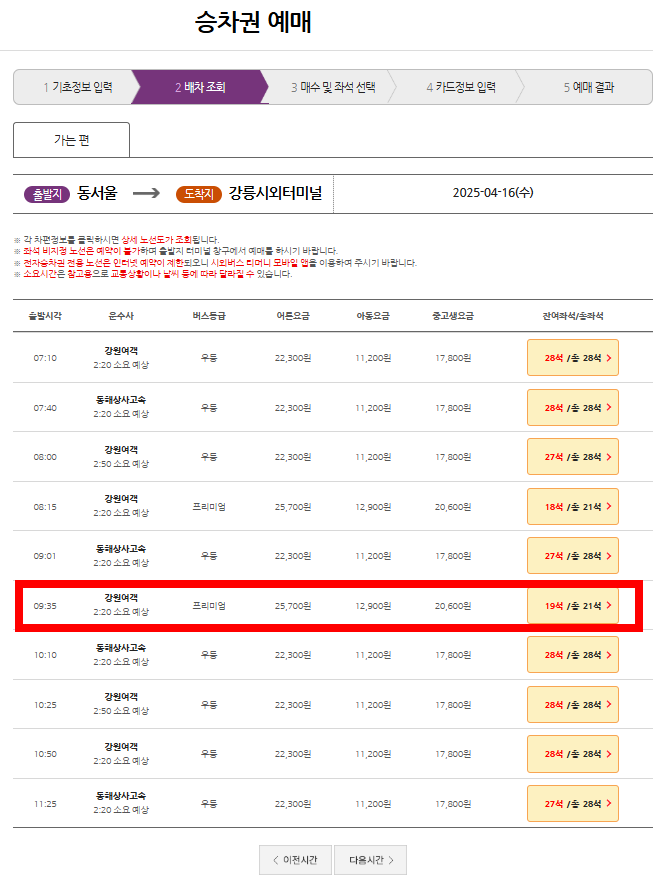The height and width of the screenshot is (882, 660).
Task: Go to 다음시간 later times
Action: (370, 860)
